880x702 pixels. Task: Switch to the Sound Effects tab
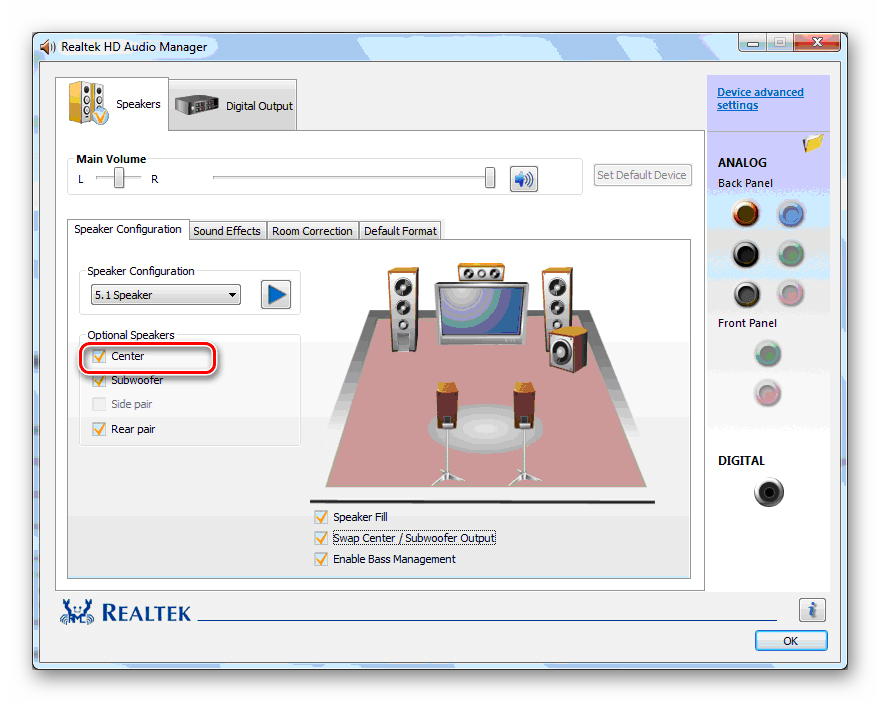pos(227,231)
